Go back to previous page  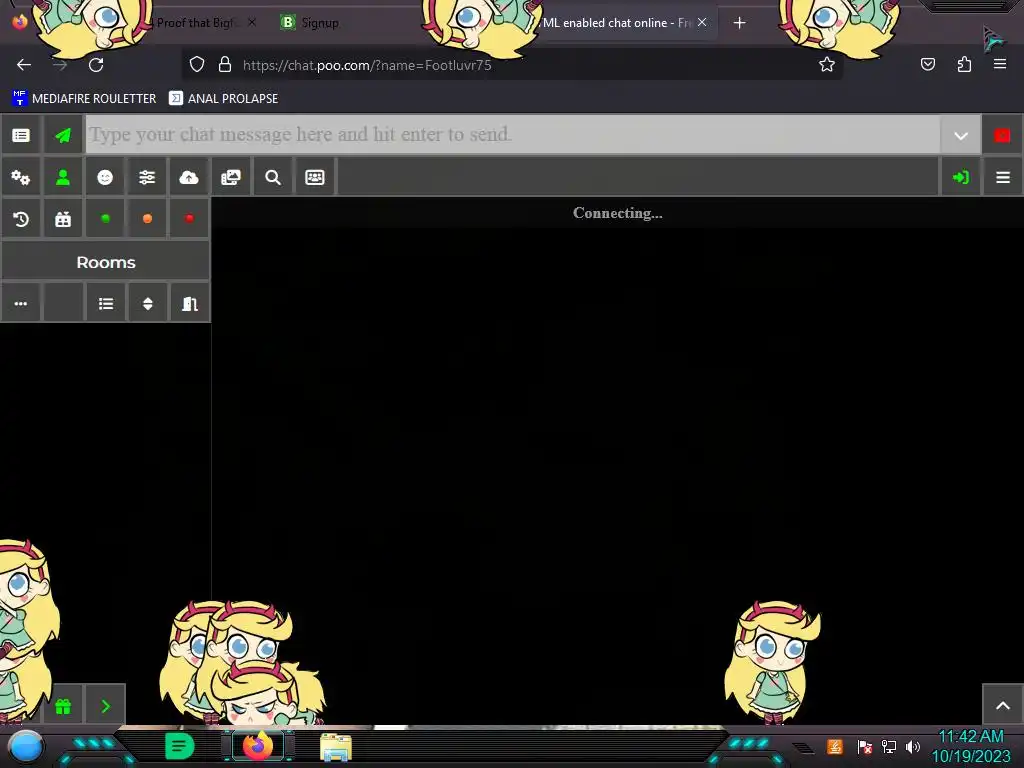tap(24, 65)
